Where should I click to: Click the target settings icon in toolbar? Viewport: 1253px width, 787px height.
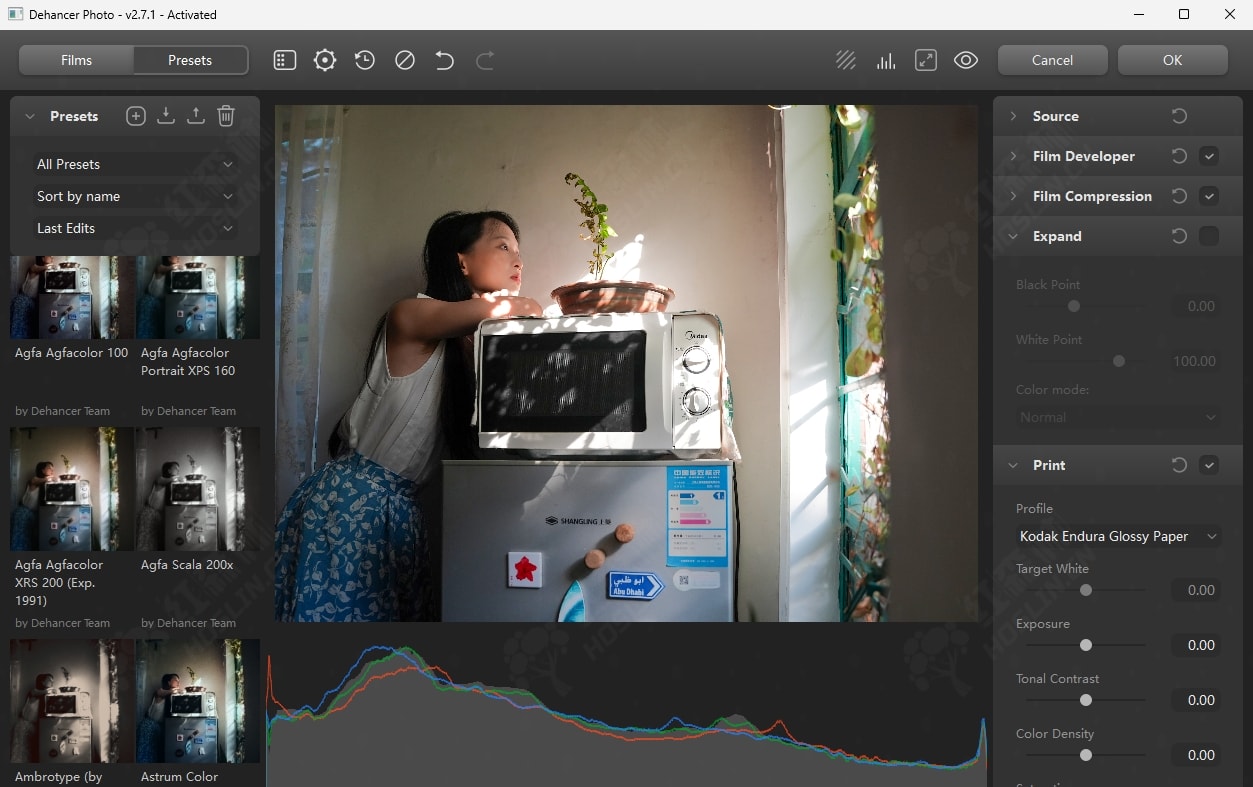[x=325, y=60]
